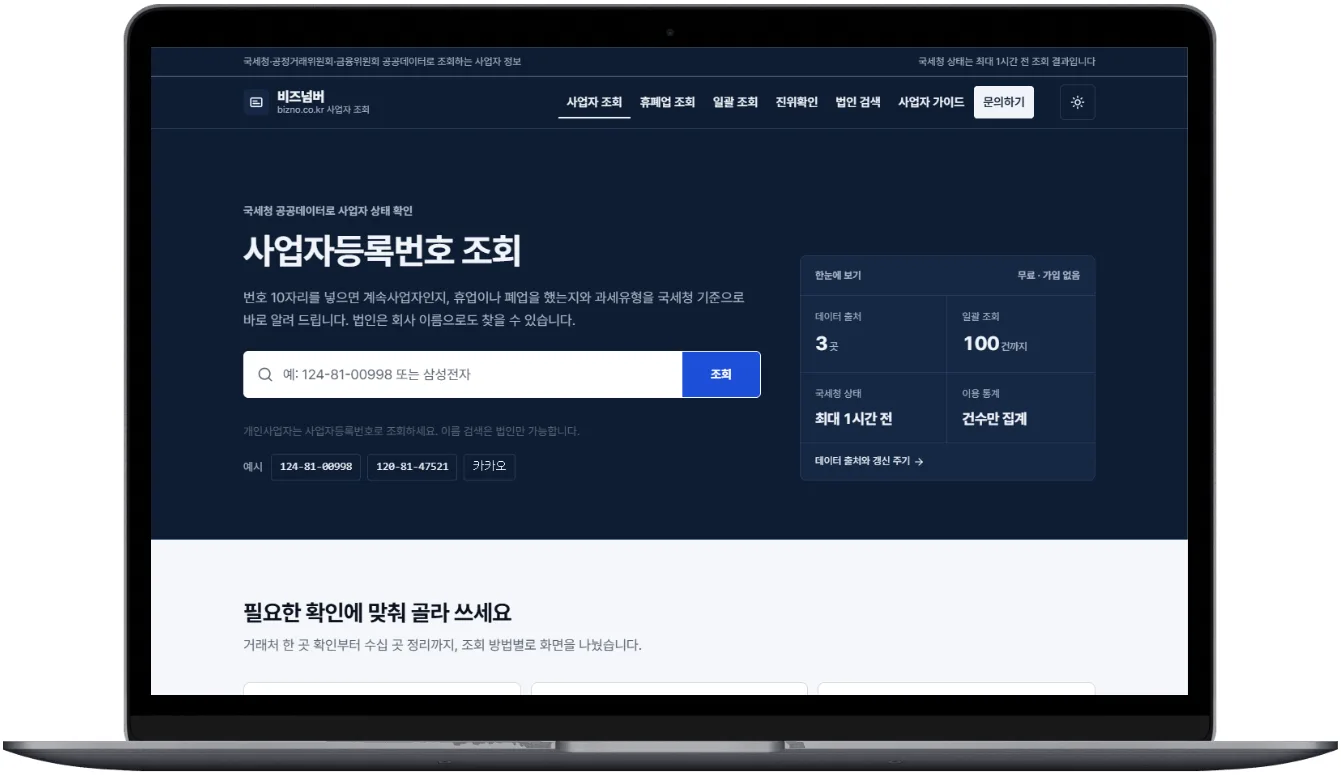Select the 법인 검색 menu item
This screenshot has width=1341, height=775.
tap(858, 102)
